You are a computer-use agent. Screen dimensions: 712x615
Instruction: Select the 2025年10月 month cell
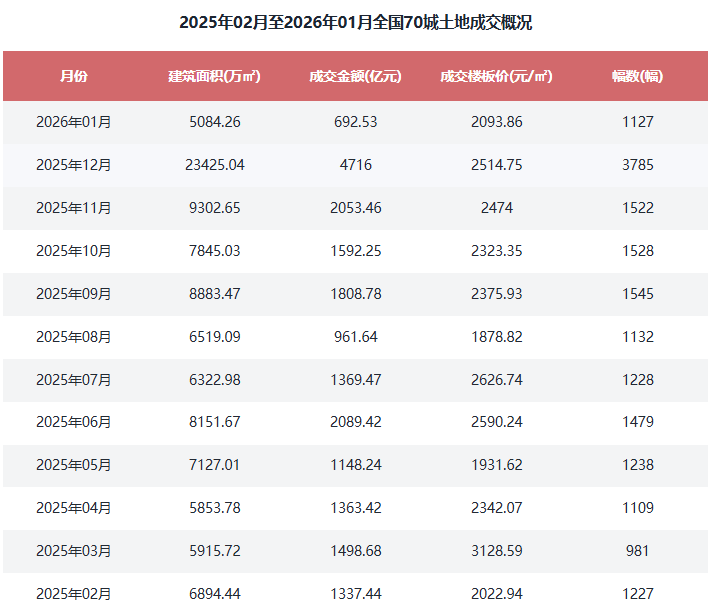(73, 251)
